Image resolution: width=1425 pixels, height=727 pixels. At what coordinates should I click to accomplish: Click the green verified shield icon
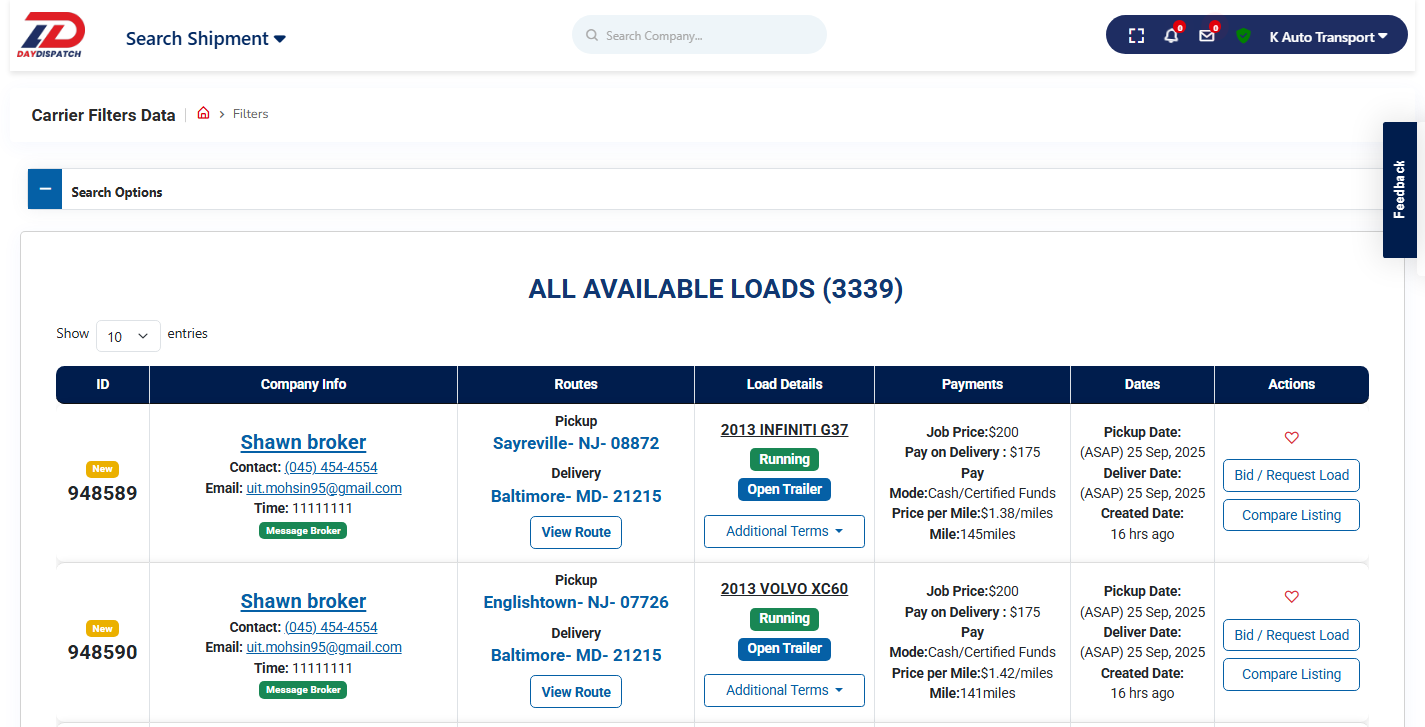pyautogui.click(x=1243, y=36)
